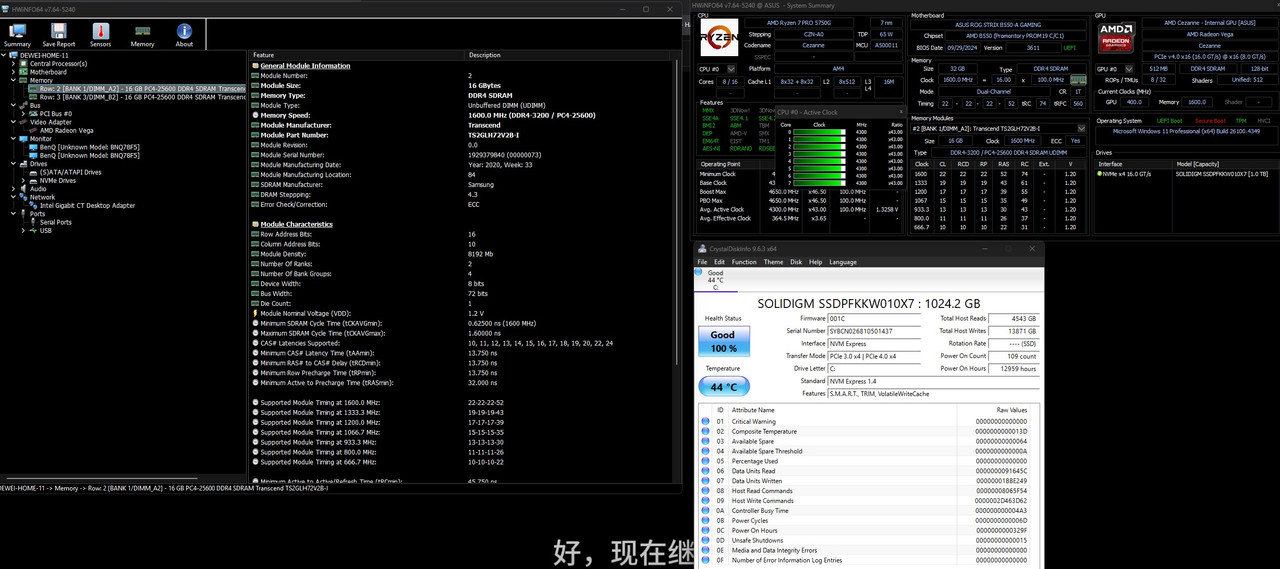The width and height of the screenshot is (1280, 569).
Task: Select Row: 3 [BANK 3/DIMM_B2] memory entry
Action: coord(135,97)
